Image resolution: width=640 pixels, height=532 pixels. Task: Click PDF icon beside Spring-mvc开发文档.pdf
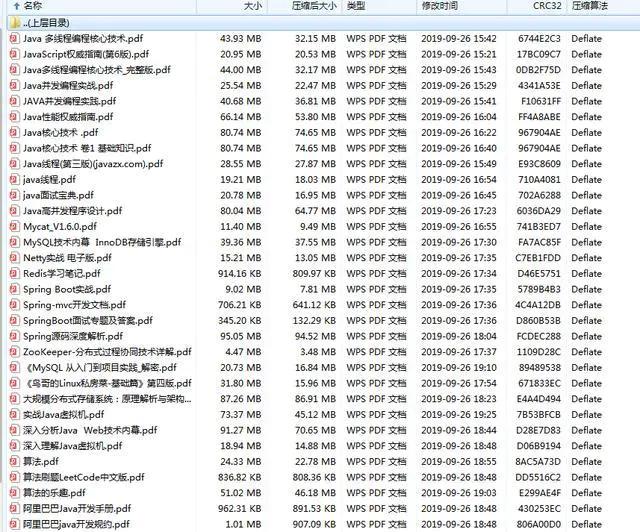(x=14, y=305)
